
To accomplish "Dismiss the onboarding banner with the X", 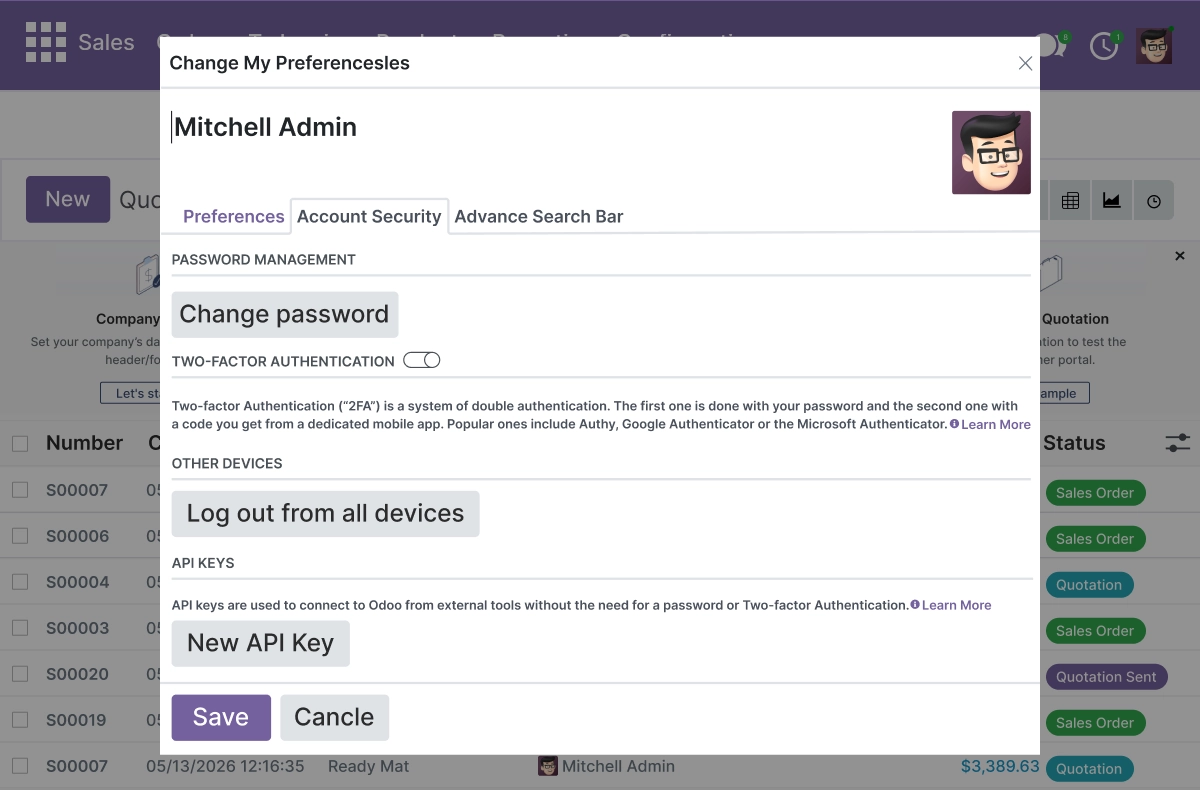I will (1180, 257).
